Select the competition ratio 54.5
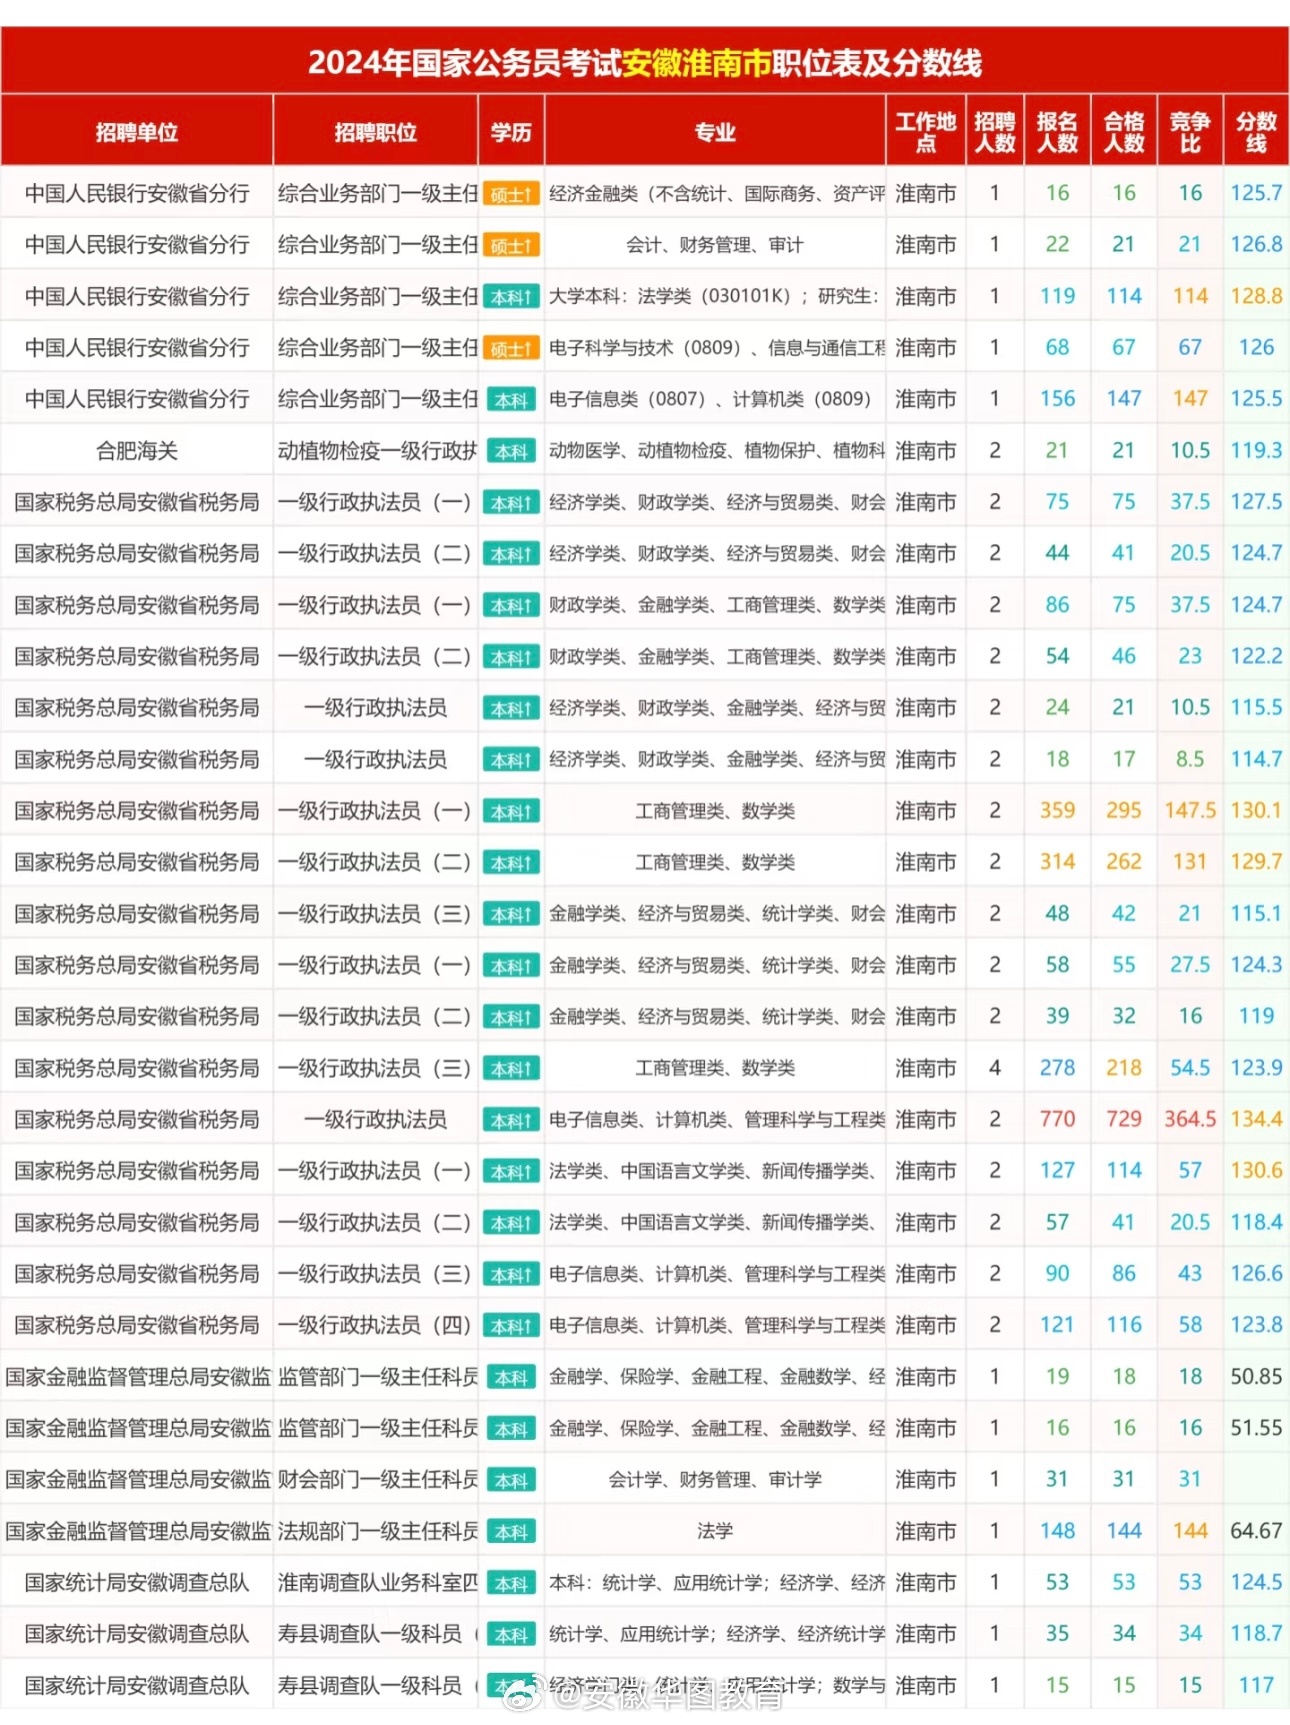 pos(1190,1068)
